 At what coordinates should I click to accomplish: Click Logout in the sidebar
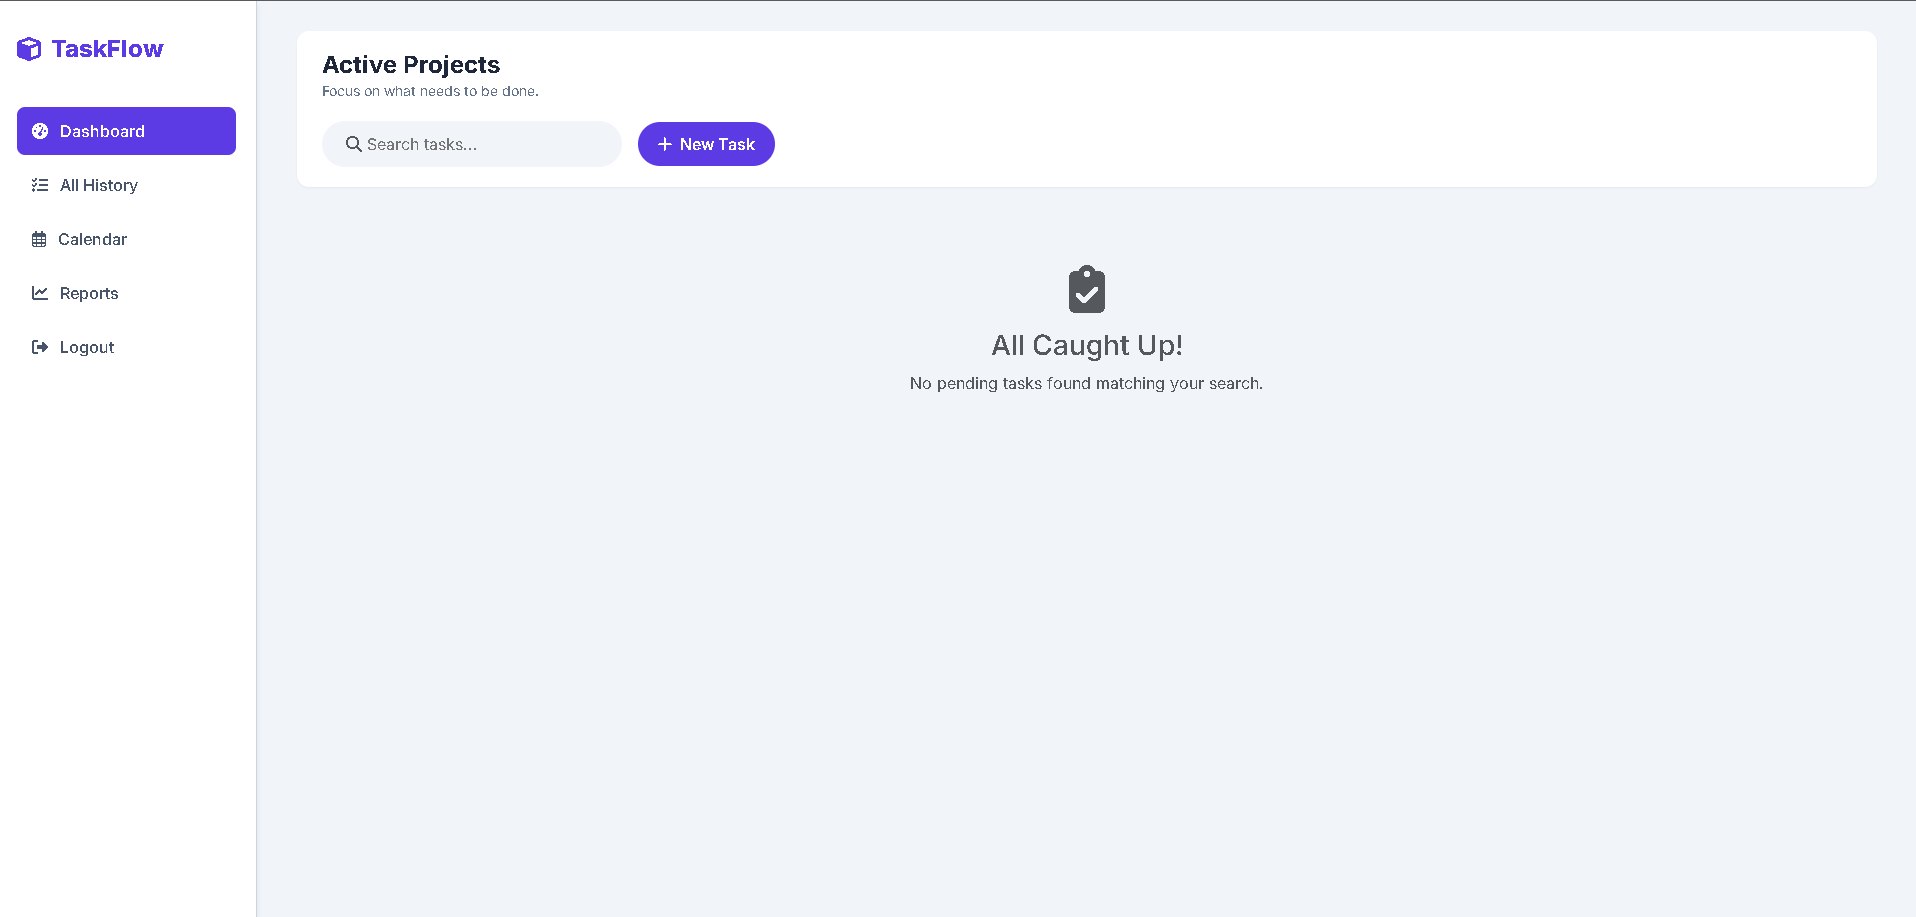(86, 347)
